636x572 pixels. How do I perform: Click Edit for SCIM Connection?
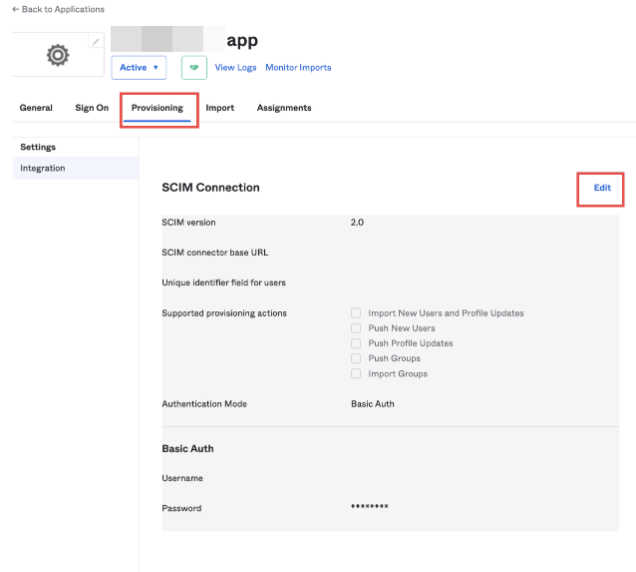coord(602,188)
